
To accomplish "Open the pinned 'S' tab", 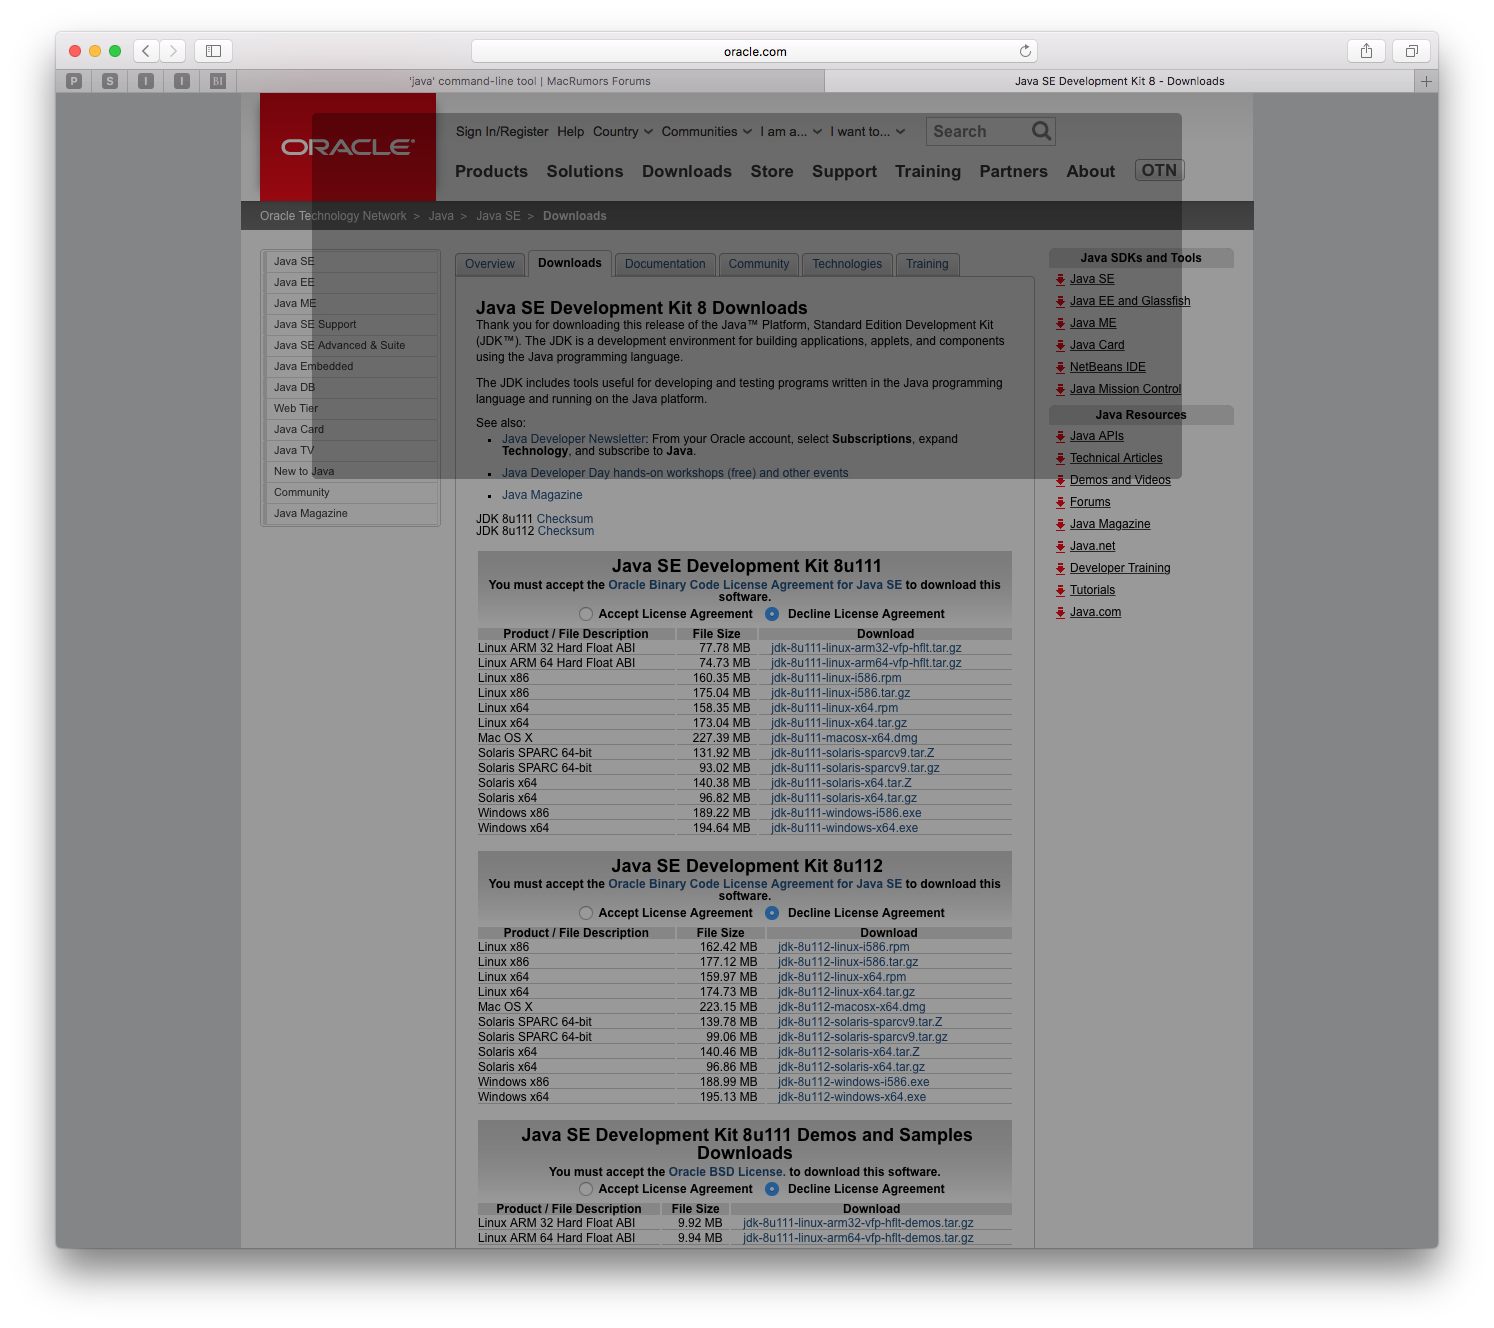I will (110, 81).
